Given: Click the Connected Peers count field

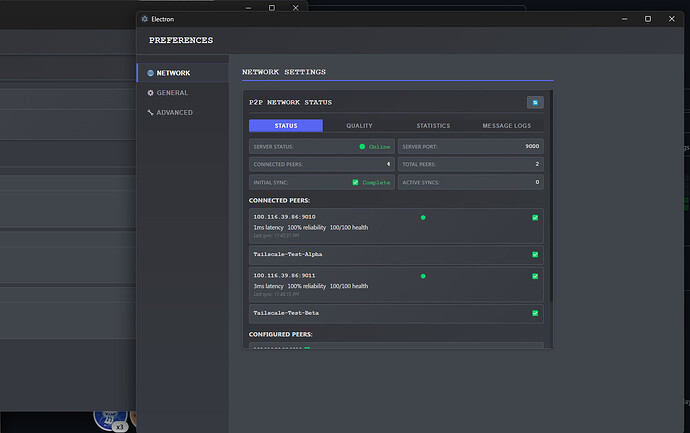Looking at the screenshot, I should (322, 164).
